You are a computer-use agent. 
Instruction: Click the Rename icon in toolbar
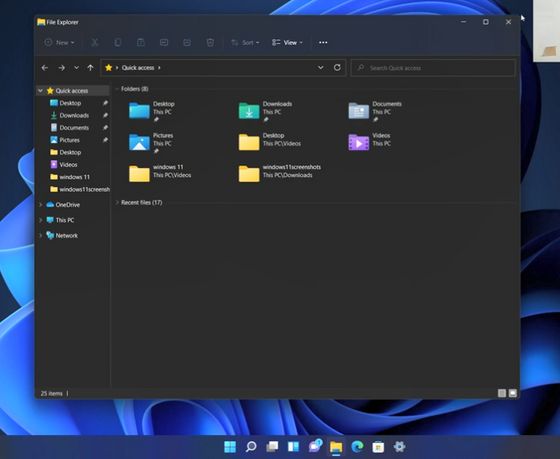click(x=164, y=43)
